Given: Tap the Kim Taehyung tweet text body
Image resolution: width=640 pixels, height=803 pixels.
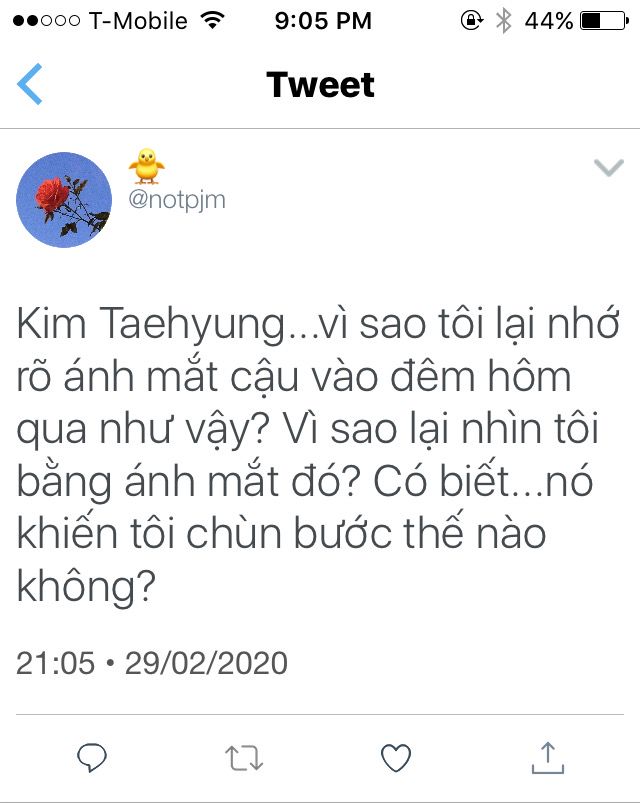Looking at the screenshot, I should 317,455.
